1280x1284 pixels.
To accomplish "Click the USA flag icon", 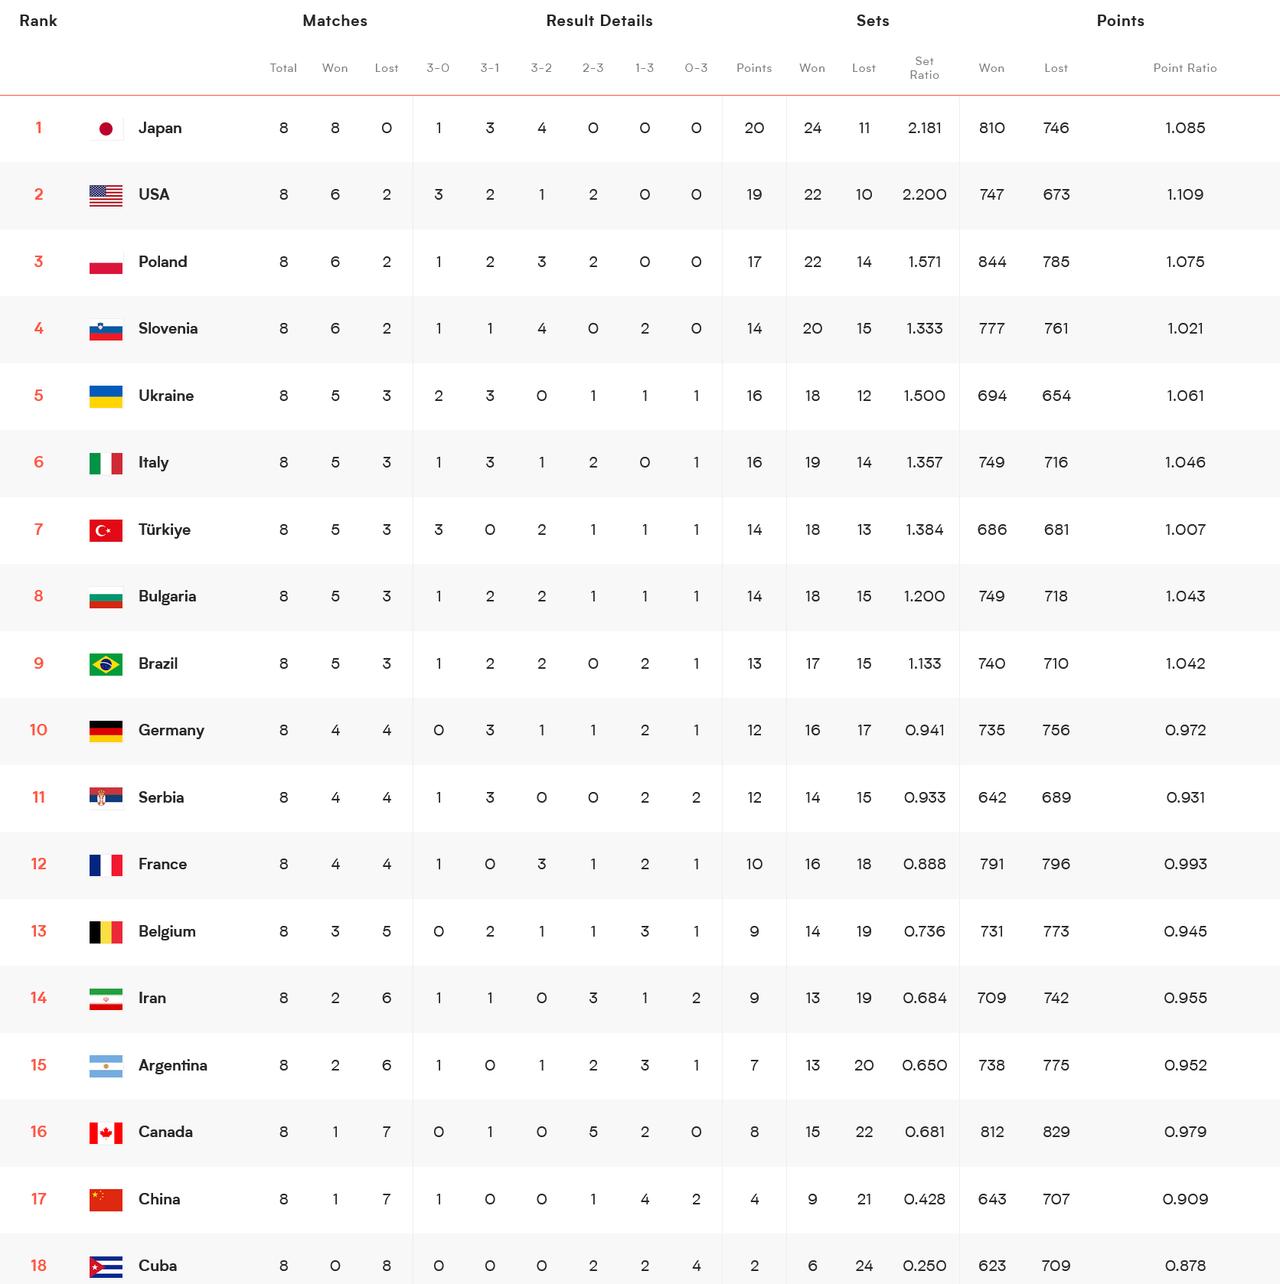I will coord(106,195).
